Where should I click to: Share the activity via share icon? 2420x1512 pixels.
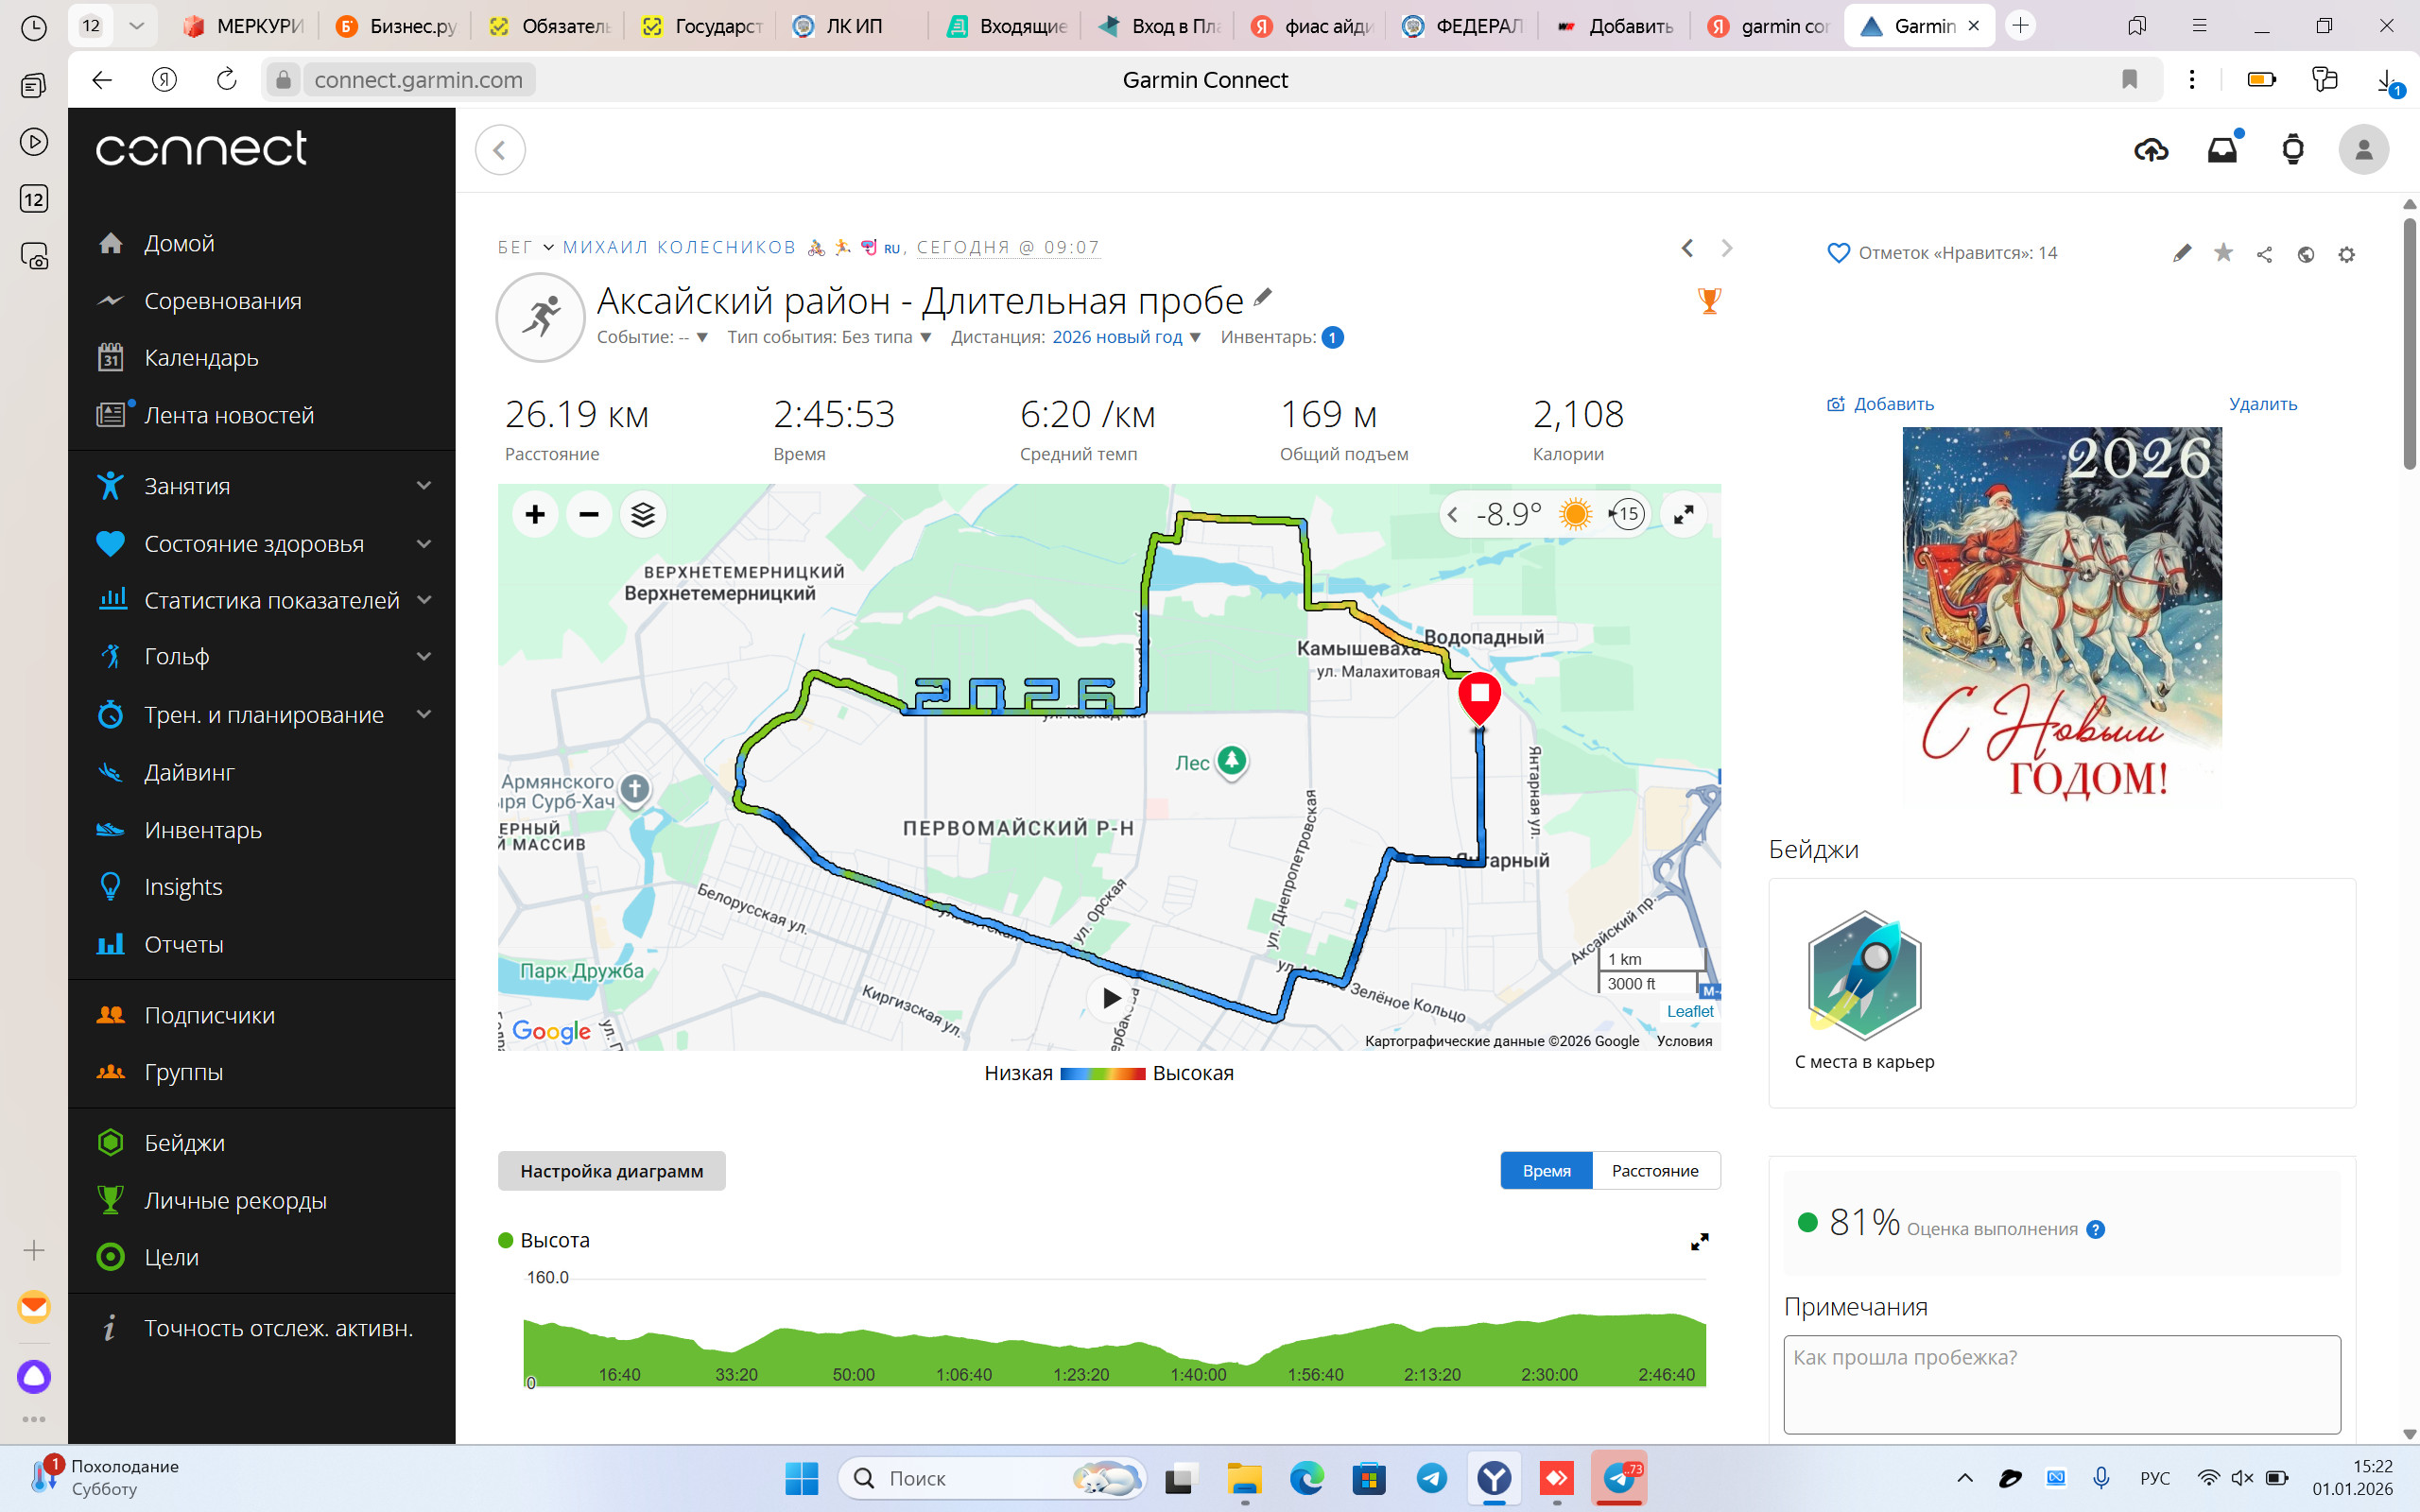[2265, 254]
